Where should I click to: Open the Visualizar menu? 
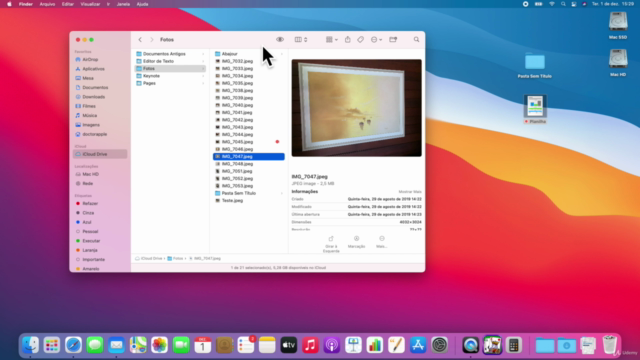pyautogui.click(x=90, y=4)
